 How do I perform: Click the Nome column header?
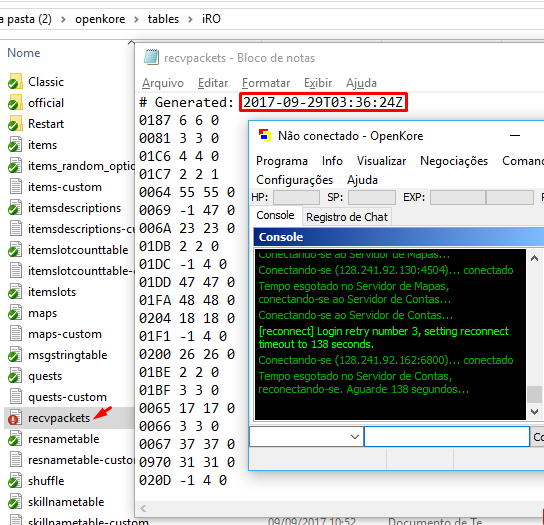(24, 53)
